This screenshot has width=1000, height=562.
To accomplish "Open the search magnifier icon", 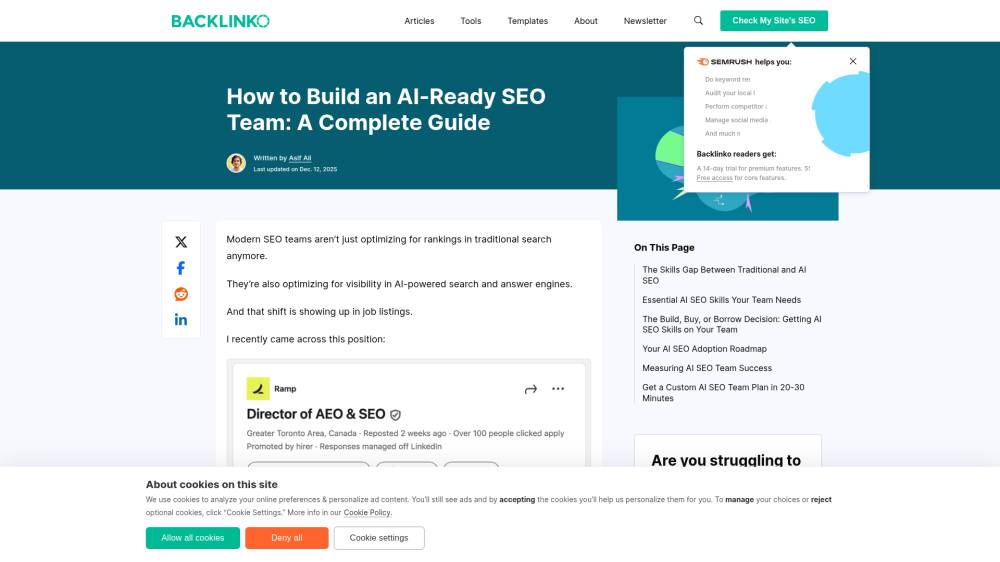I will pyautogui.click(x=698, y=20).
